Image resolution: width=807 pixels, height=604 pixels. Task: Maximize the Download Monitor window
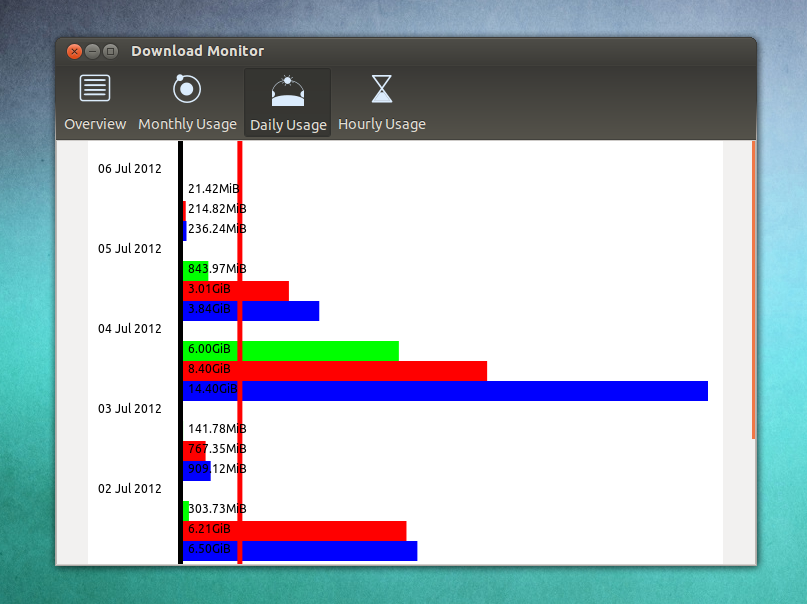[110, 51]
